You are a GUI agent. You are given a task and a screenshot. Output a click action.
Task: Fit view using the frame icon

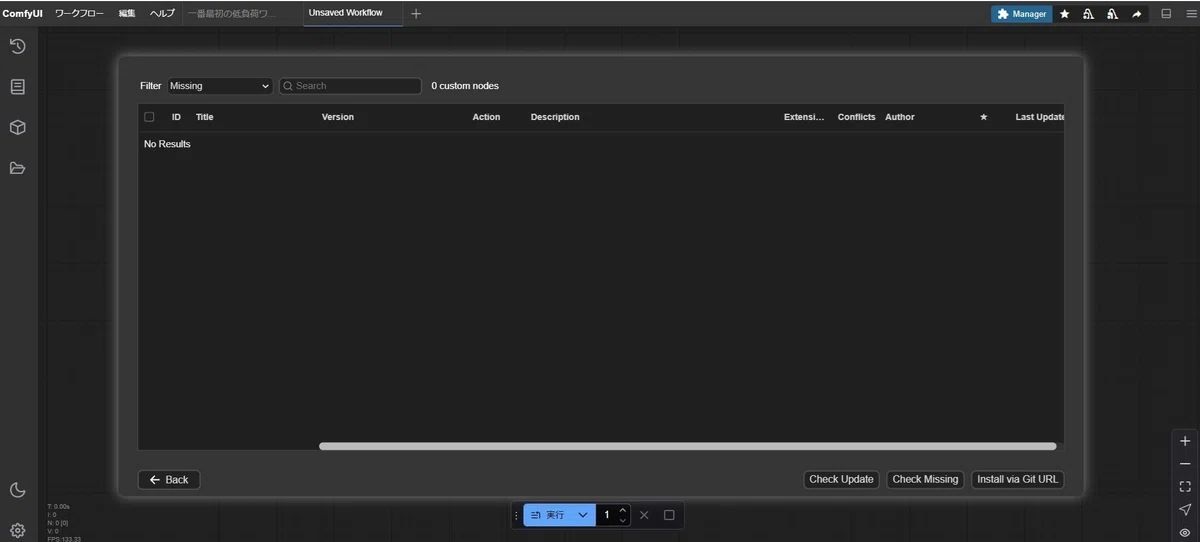(x=1185, y=487)
